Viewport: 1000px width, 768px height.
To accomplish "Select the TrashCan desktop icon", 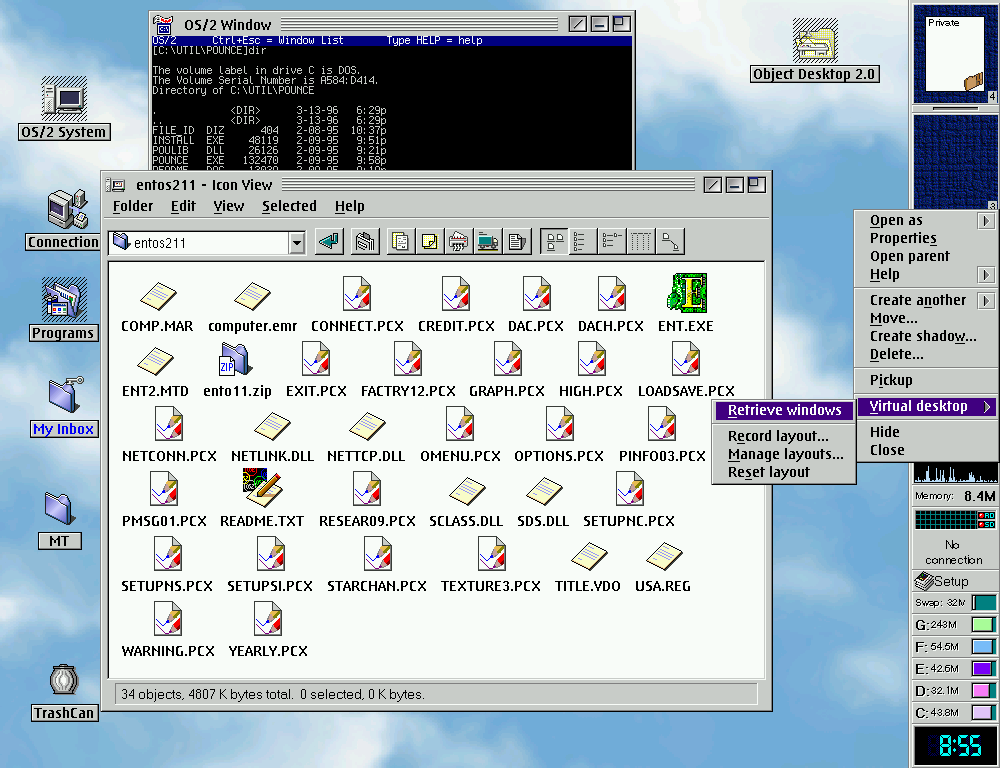I will 64,679.
